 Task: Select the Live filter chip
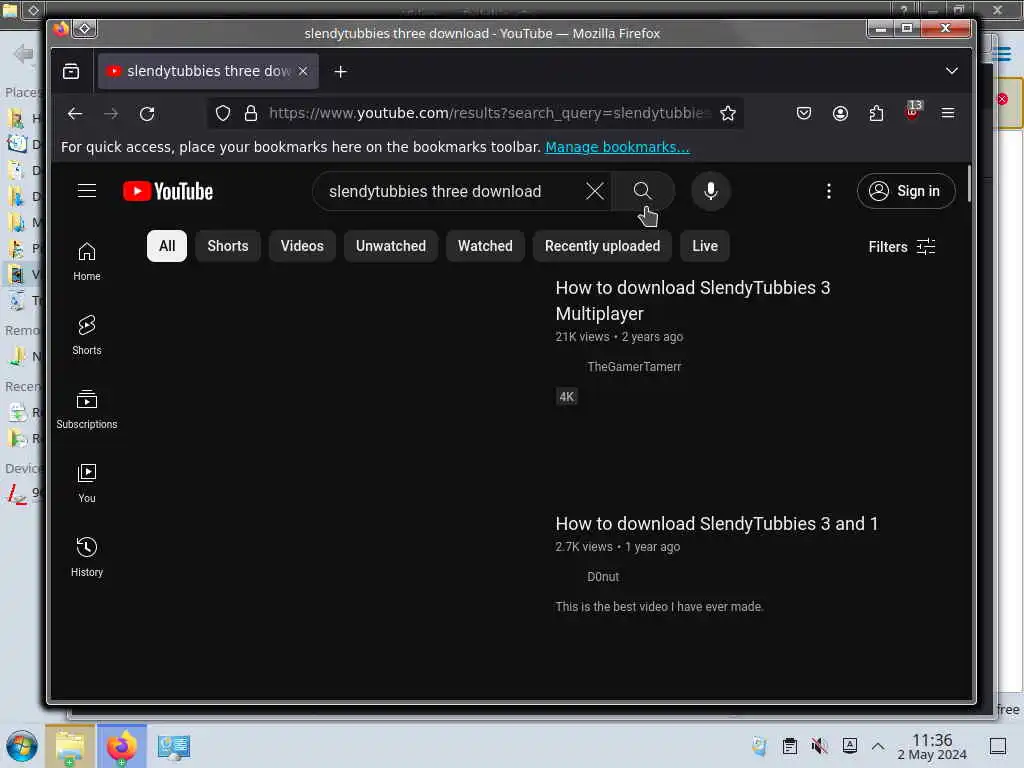(x=705, y=246)
